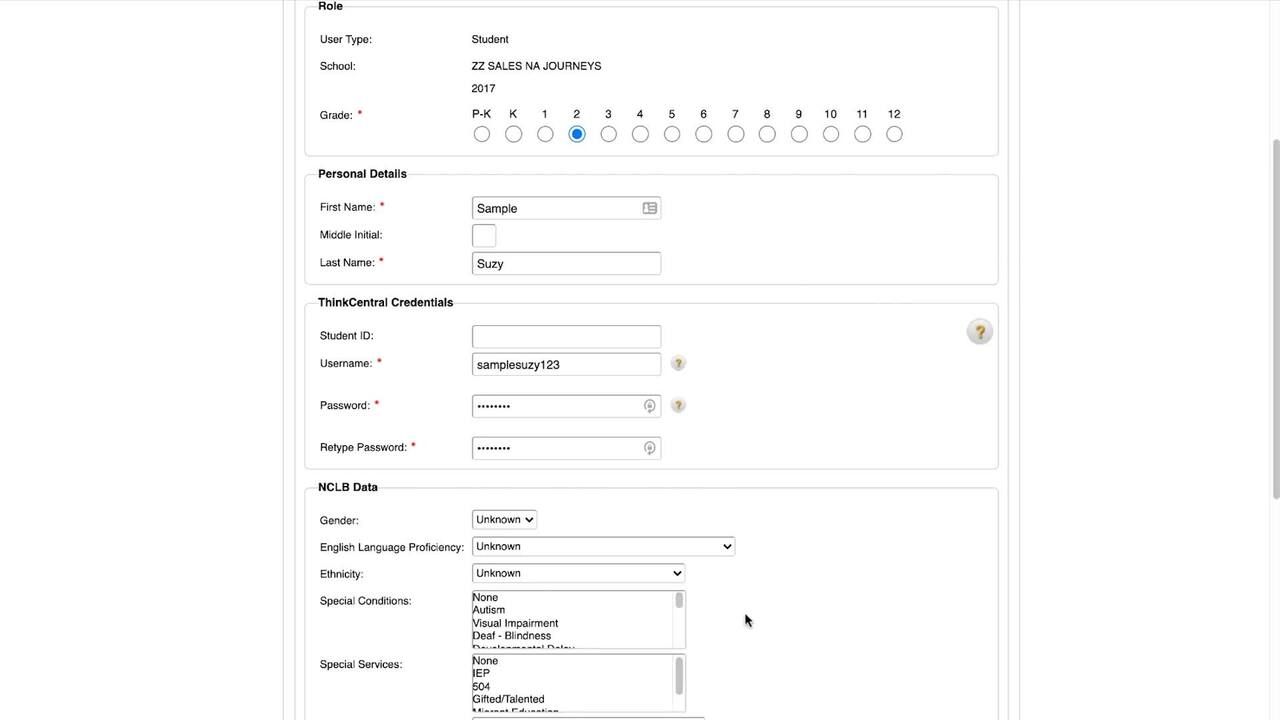Open the Ethnicity dropdown
Viewport: 1280px width, 720px height.
[578, 574]
